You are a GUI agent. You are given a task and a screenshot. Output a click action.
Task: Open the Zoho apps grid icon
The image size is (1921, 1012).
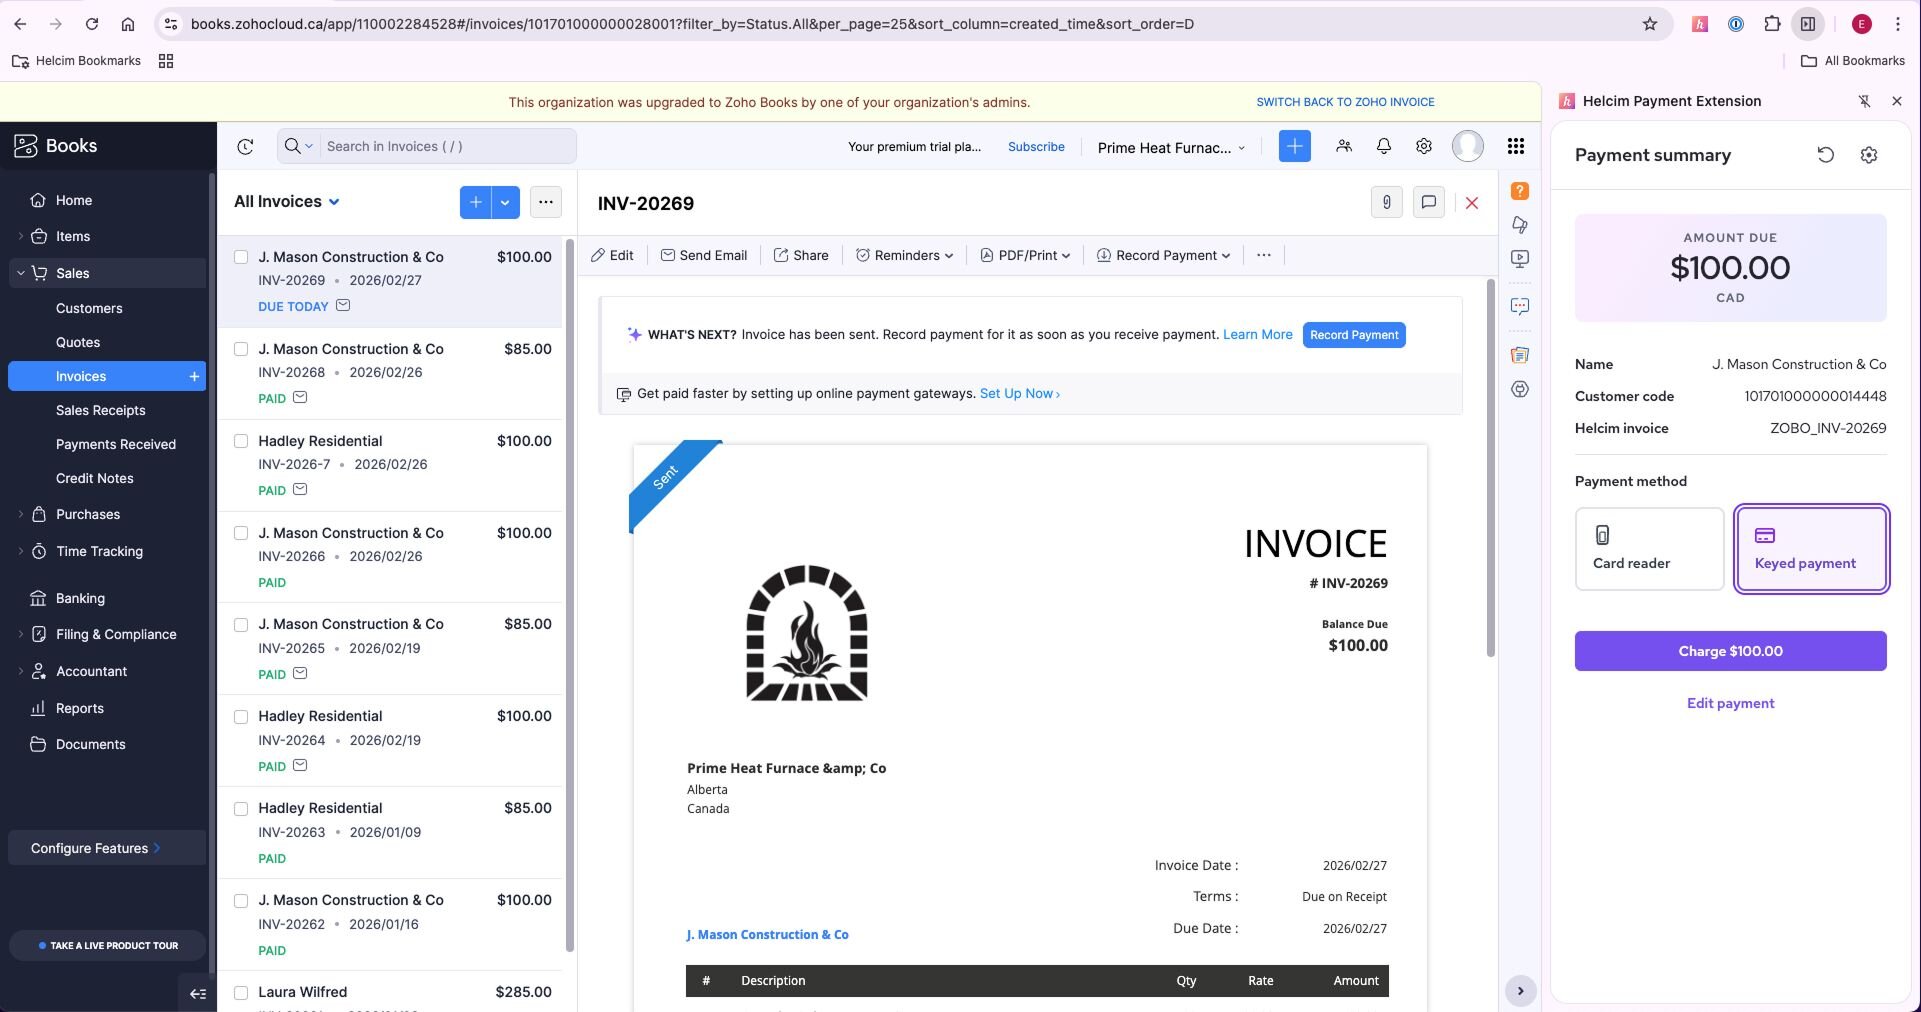[x=1515, y=146]
